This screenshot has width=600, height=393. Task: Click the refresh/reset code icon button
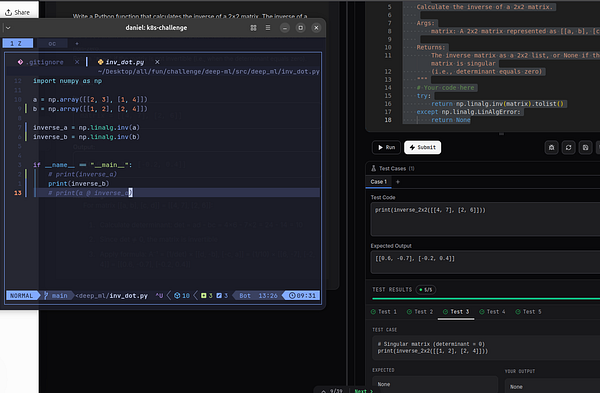pos(568,147)
